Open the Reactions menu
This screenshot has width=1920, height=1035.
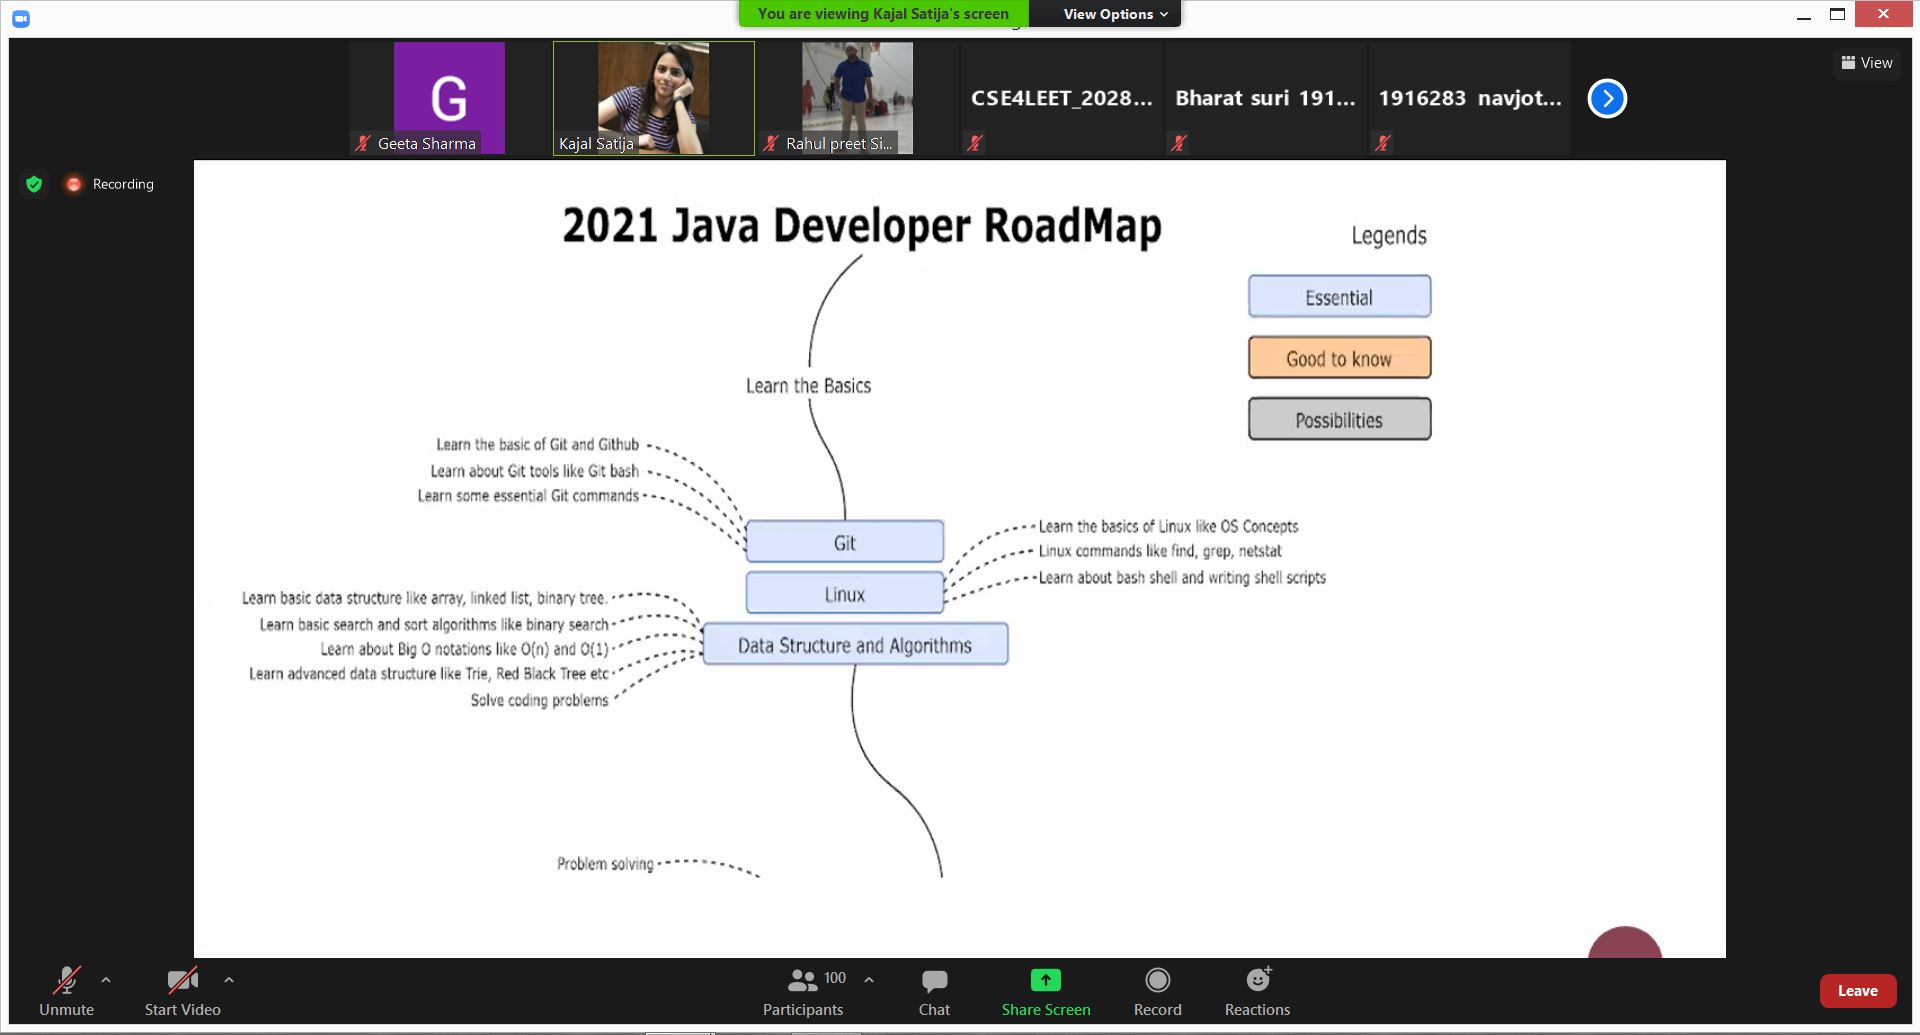pos(1258,992)
